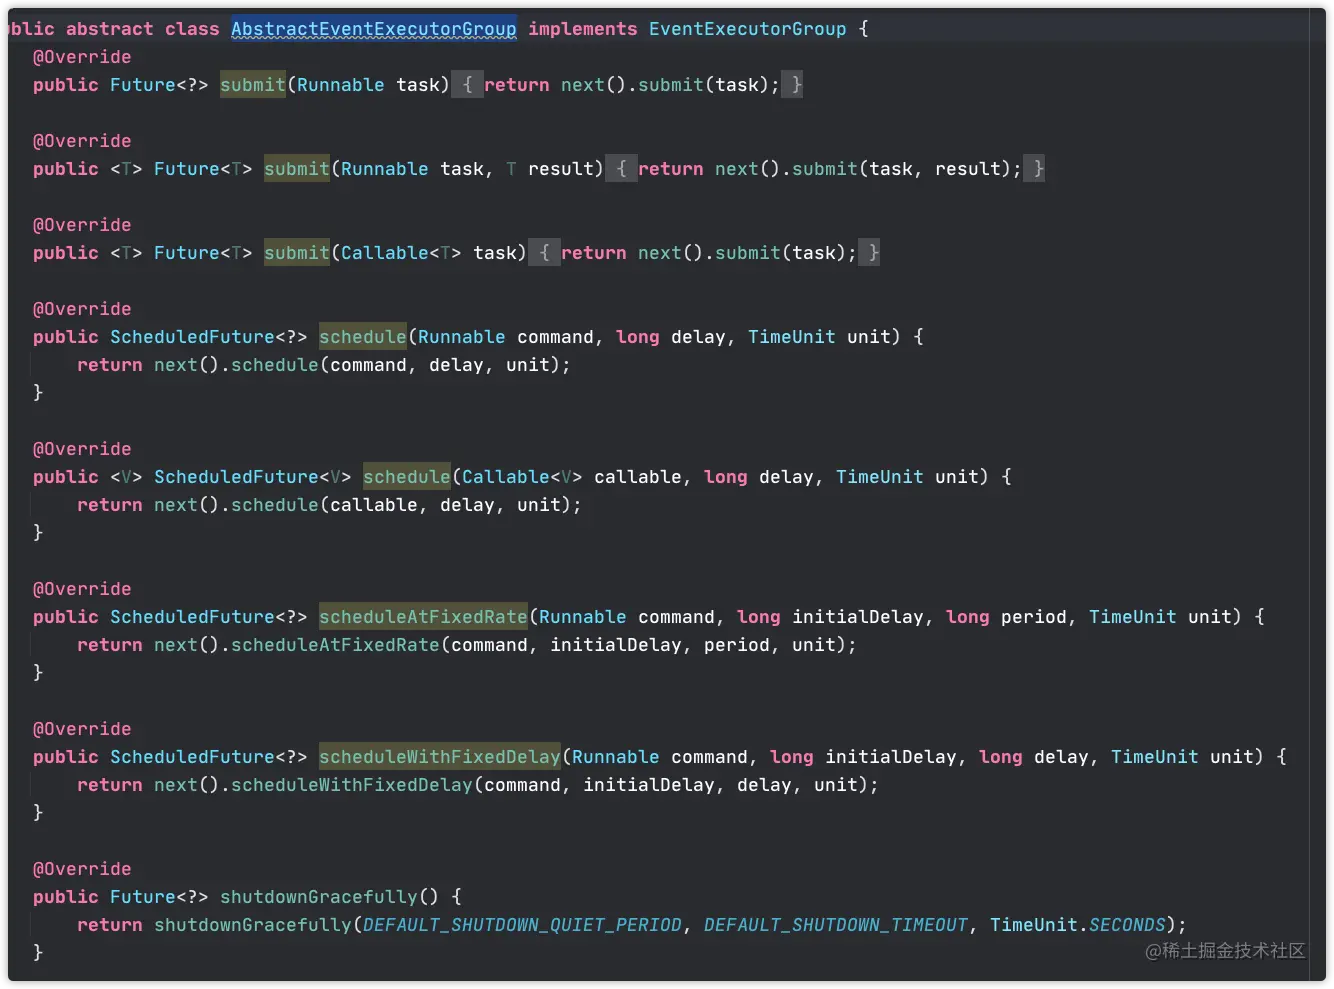
Task: Click Callable<T> type in submit declaration
Action: 401,253
